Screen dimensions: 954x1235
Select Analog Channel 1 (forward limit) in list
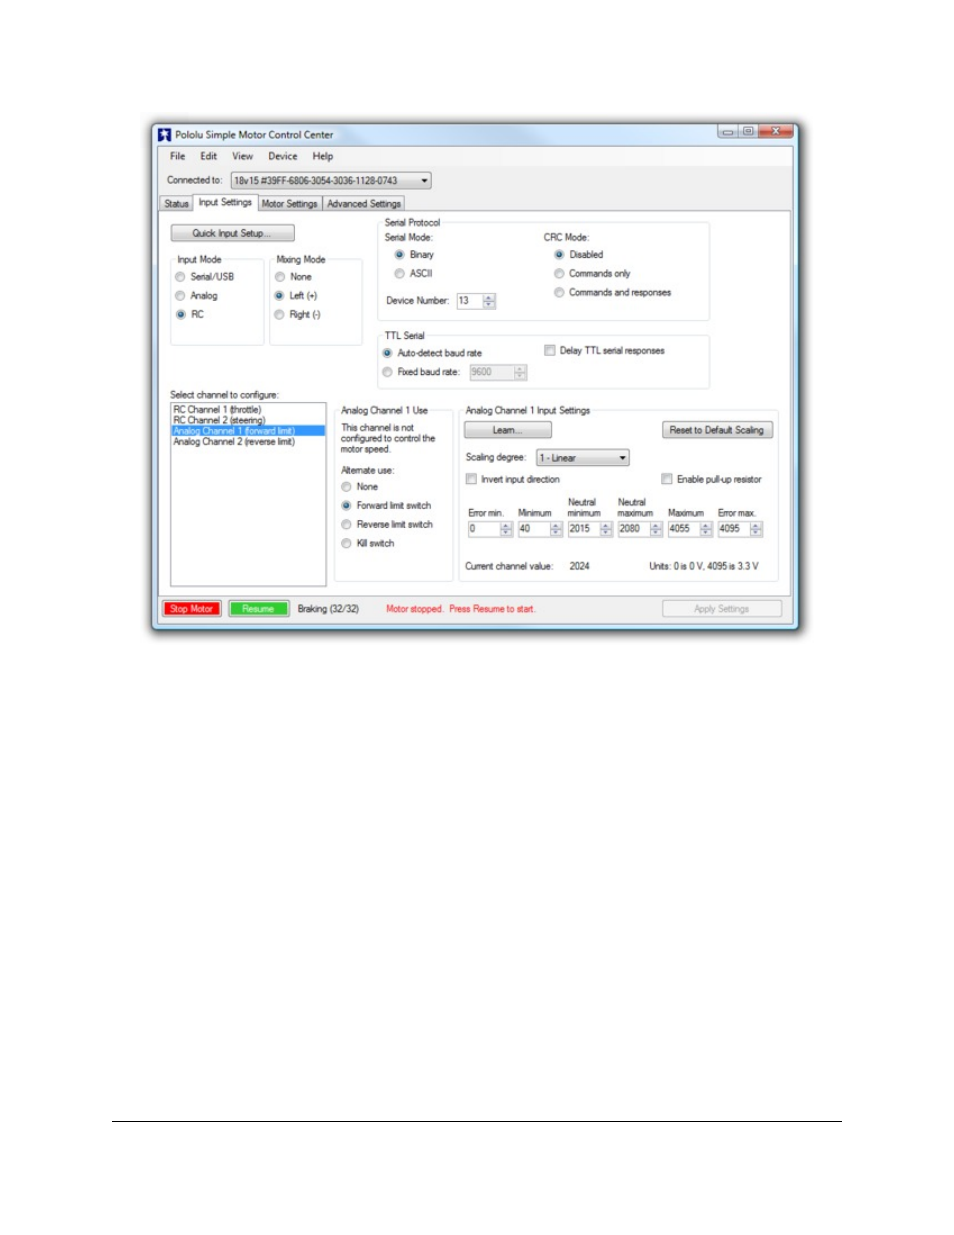pos(248,431)
